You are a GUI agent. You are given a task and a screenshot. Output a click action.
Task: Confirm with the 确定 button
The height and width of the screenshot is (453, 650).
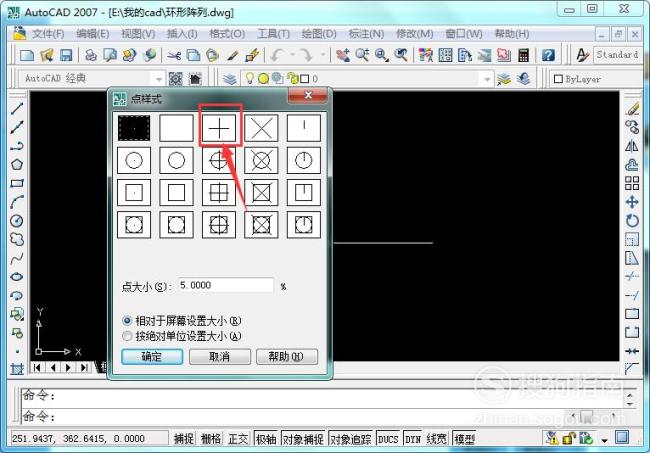[x=152, y=356]
